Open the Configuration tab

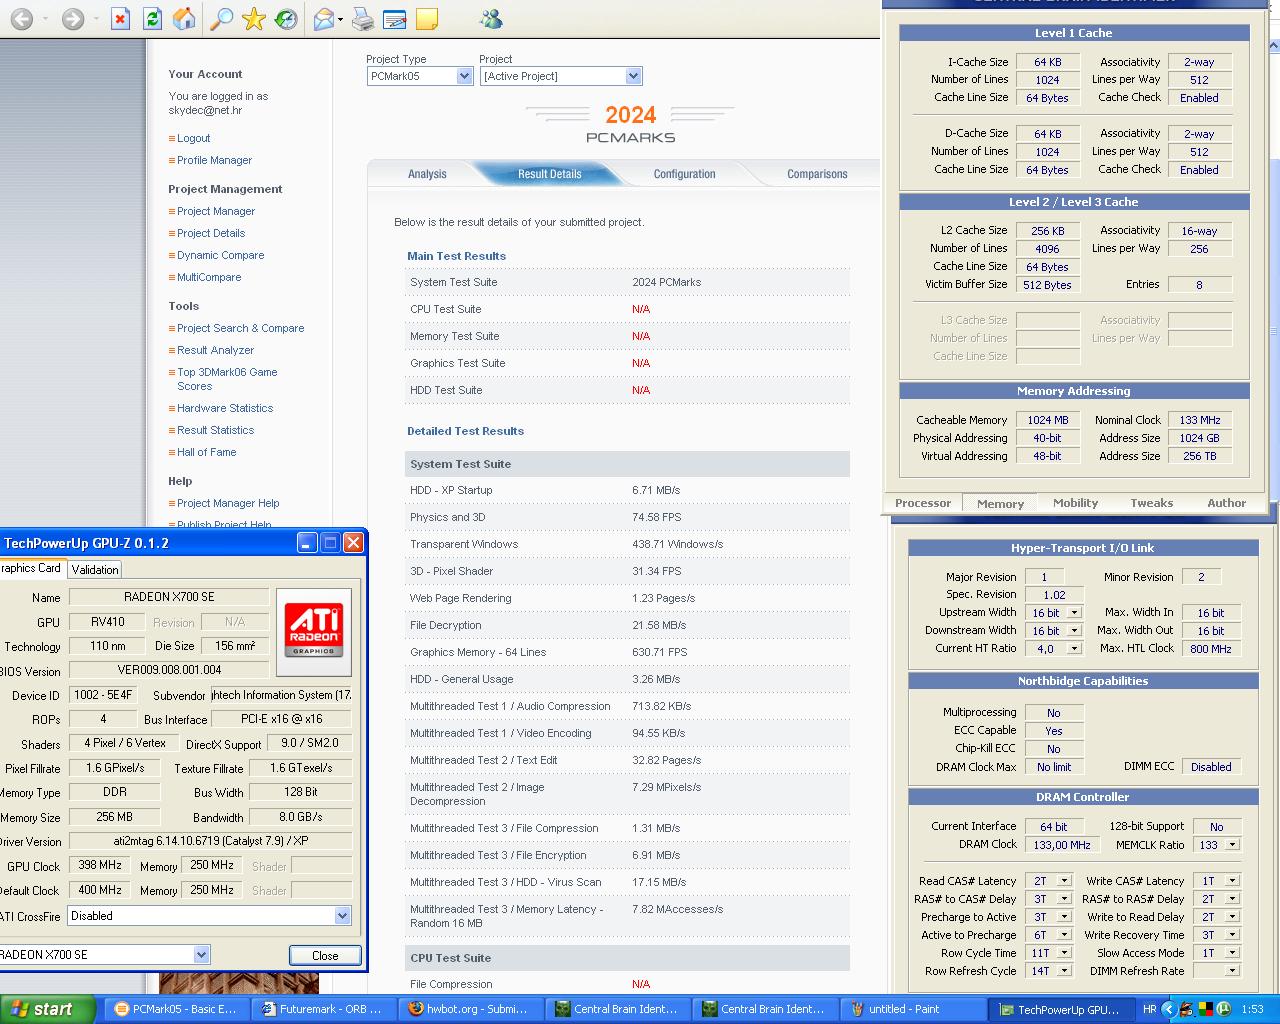pos(684,174)
